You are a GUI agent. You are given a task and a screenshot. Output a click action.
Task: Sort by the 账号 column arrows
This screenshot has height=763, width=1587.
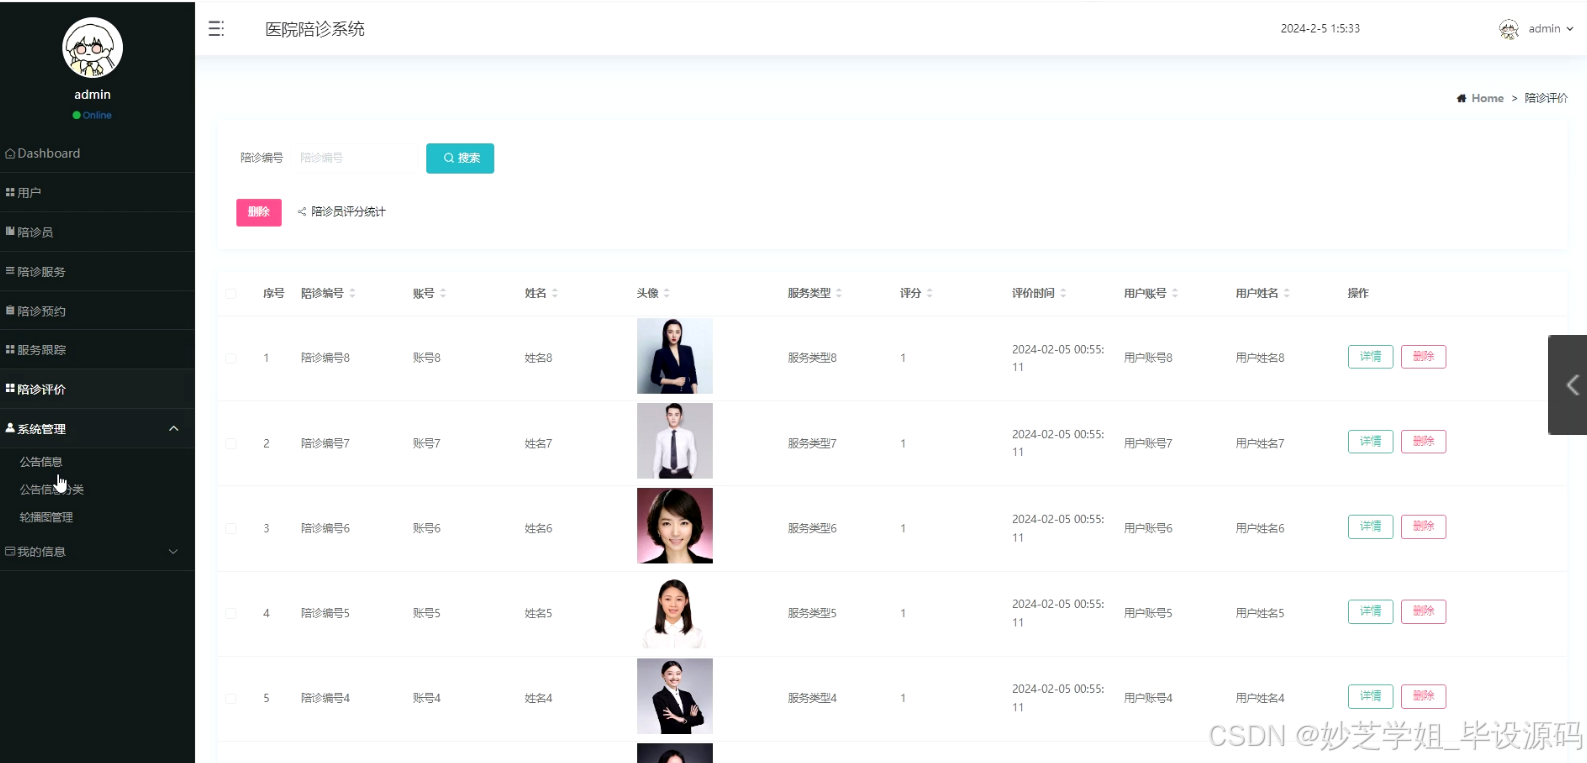443,293
